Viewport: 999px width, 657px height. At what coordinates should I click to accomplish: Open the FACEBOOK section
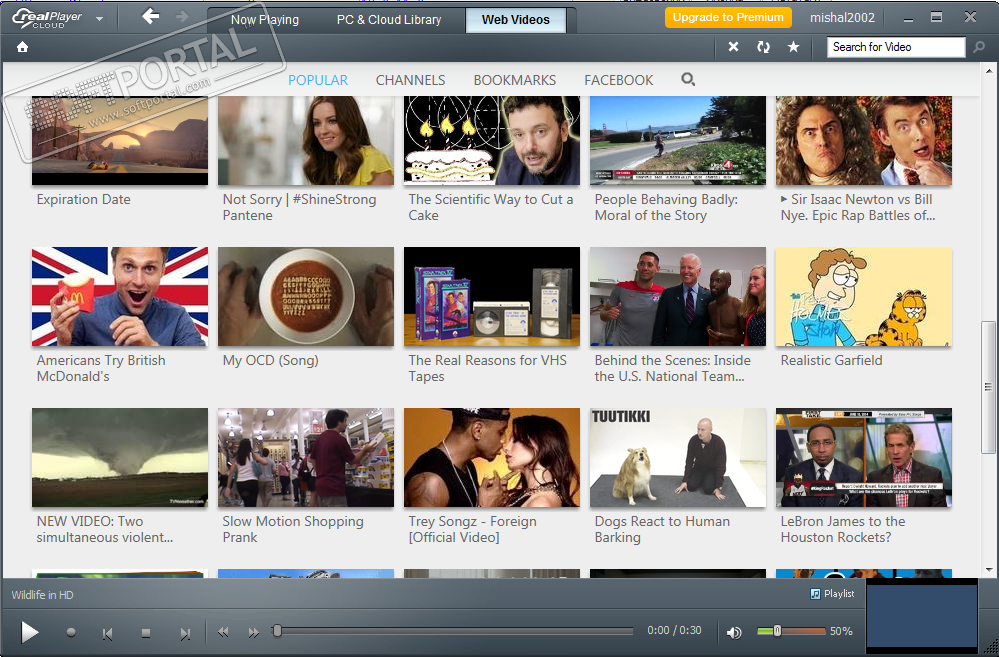[619, 80]
